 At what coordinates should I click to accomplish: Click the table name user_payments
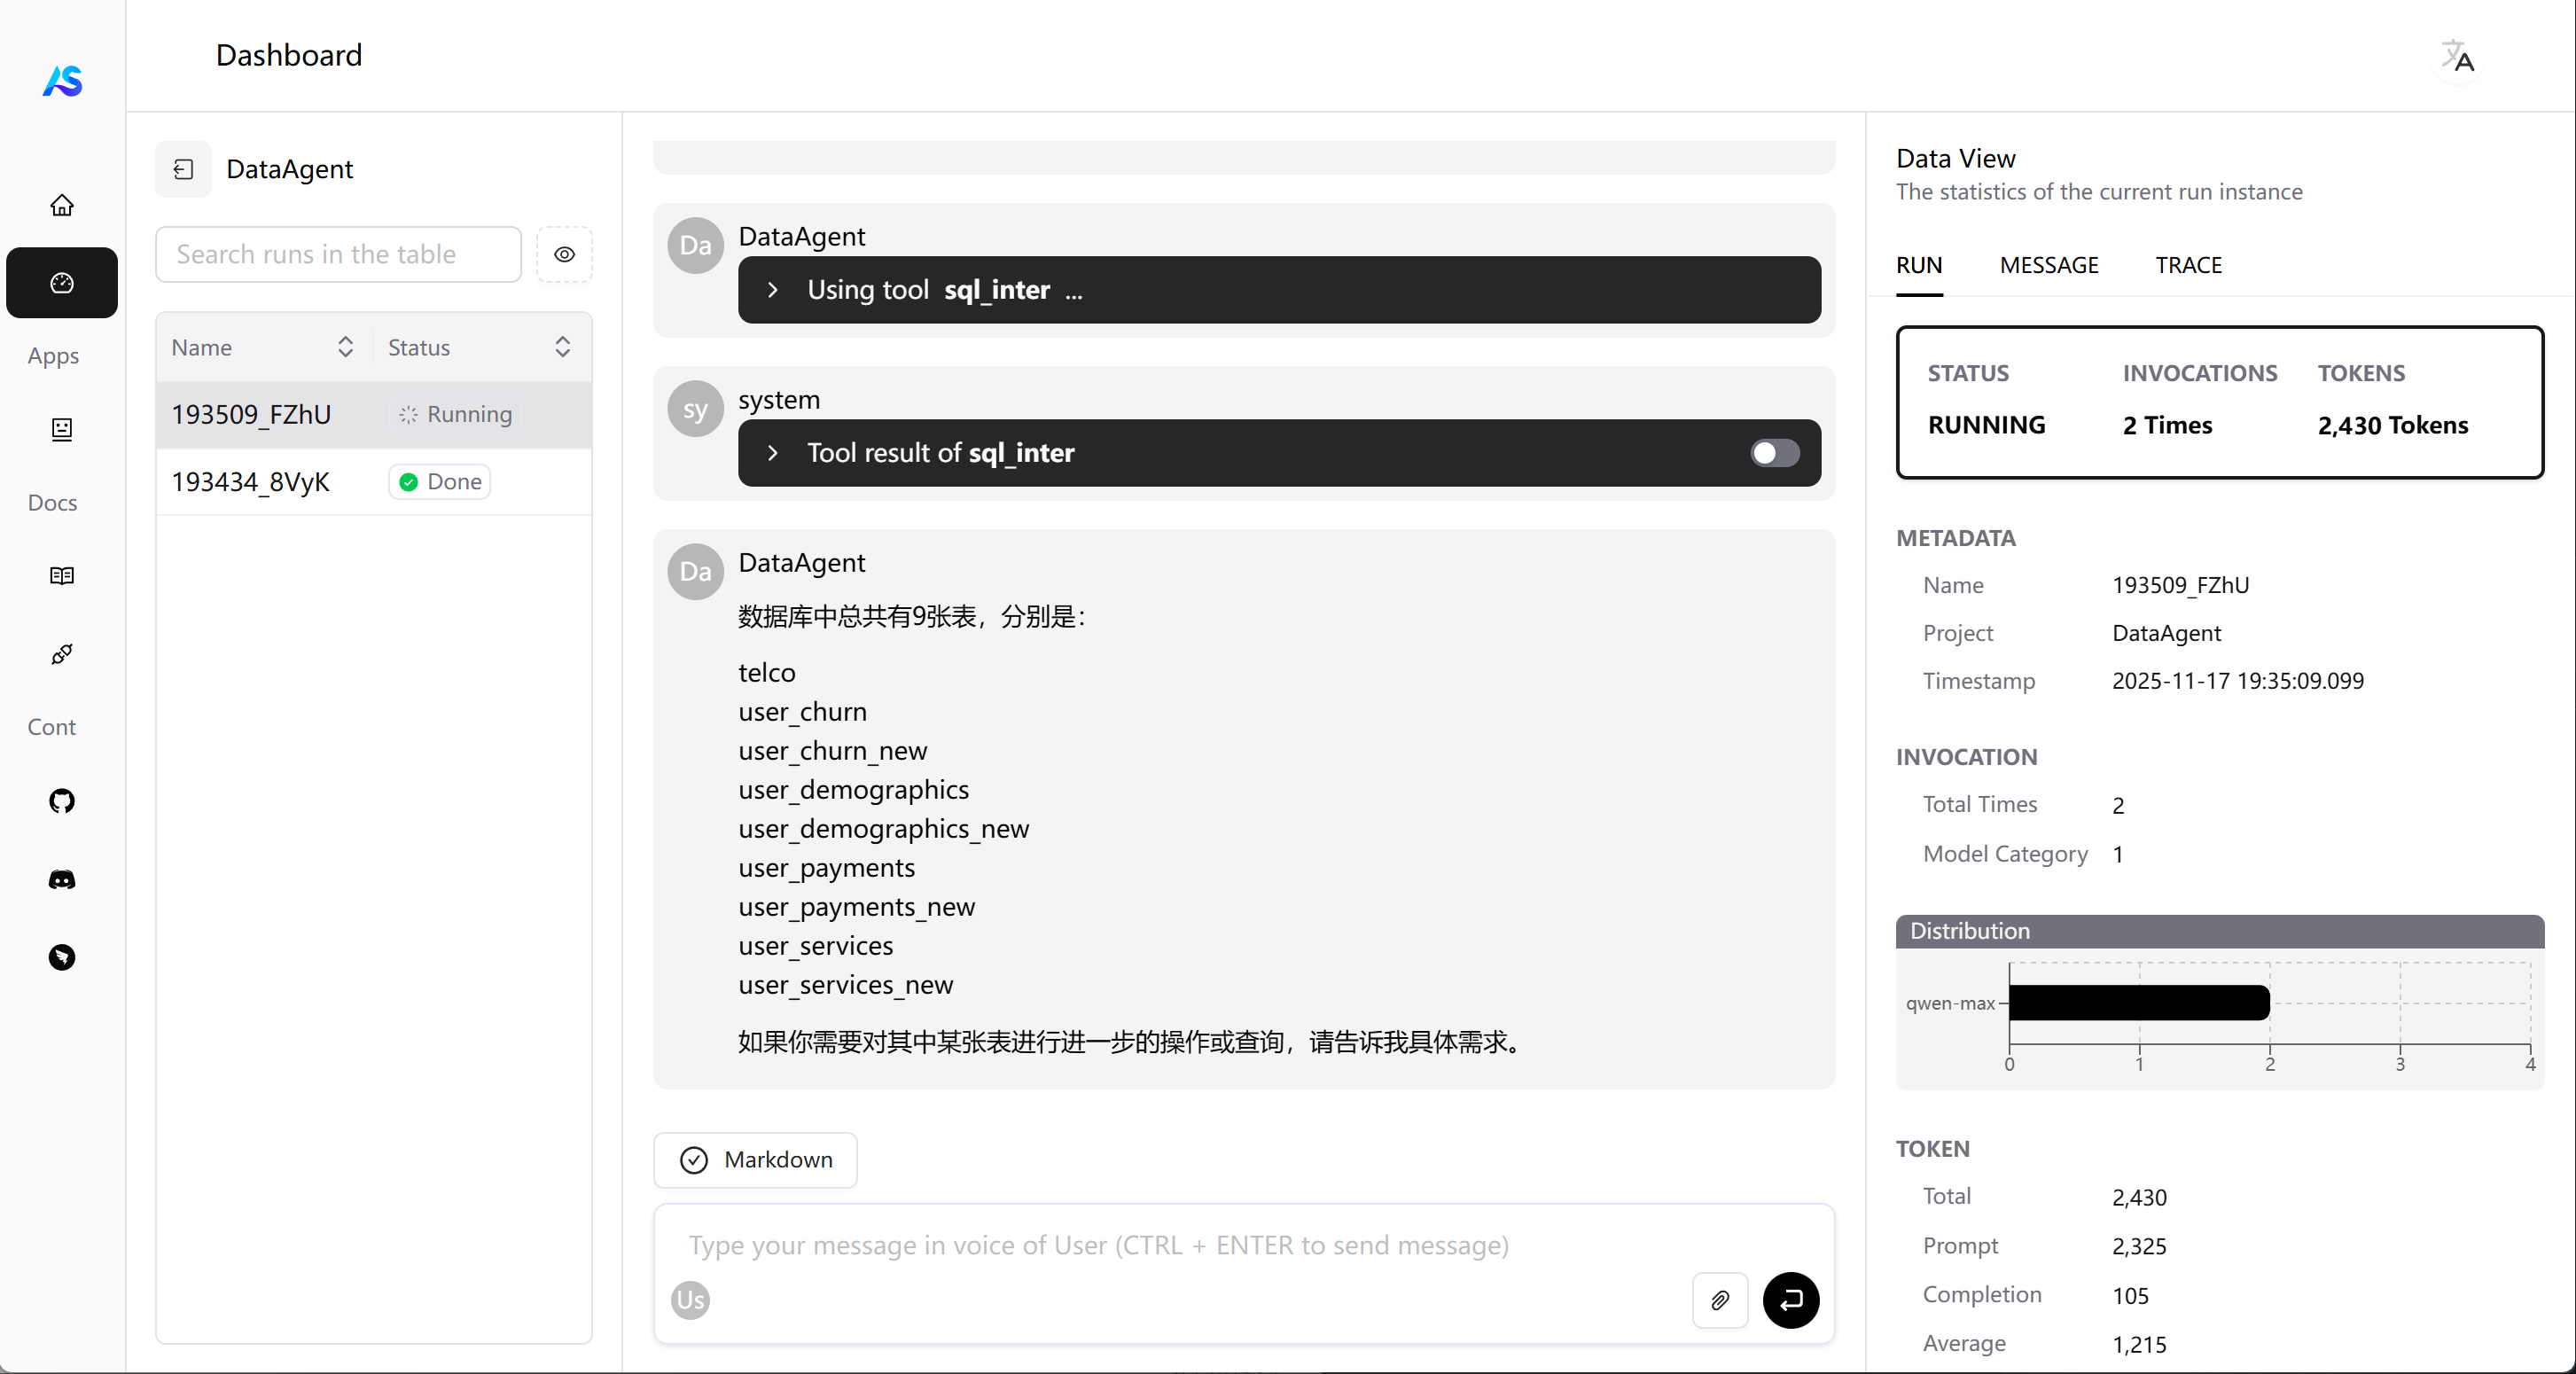(x=826, y=868)
